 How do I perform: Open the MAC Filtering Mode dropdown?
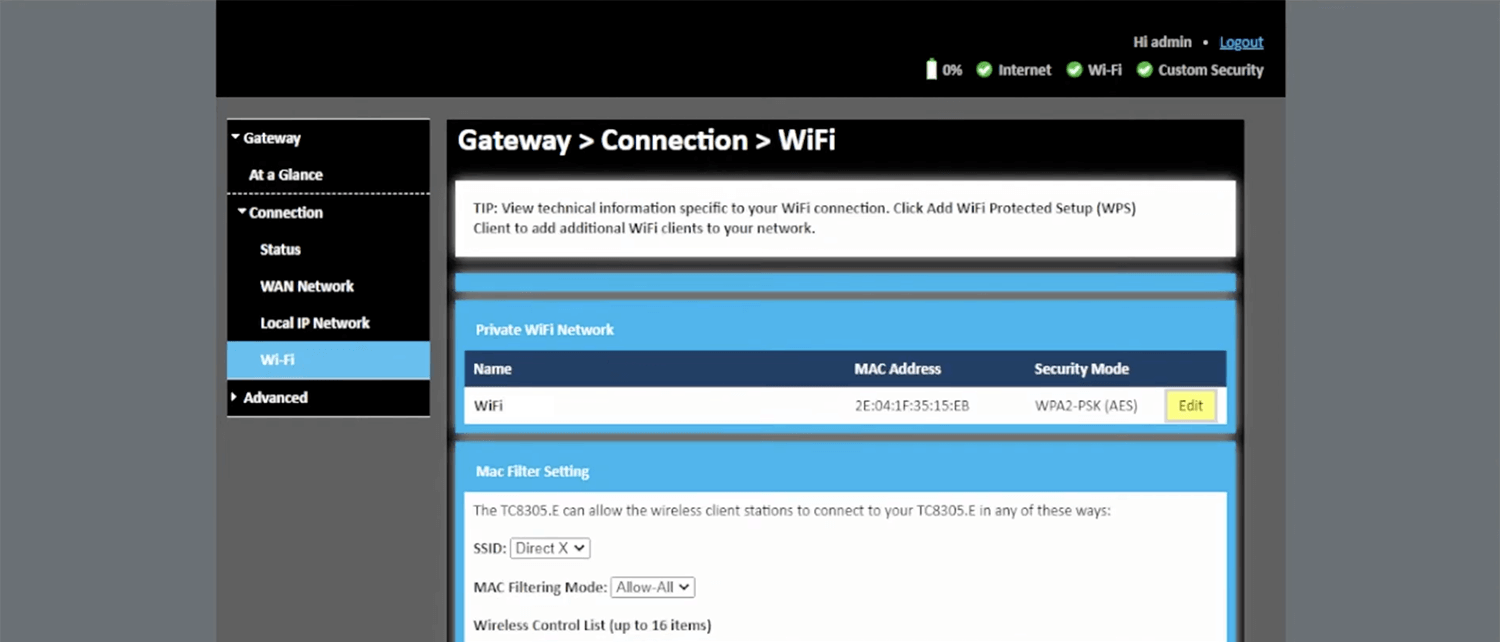pos(652,587)
